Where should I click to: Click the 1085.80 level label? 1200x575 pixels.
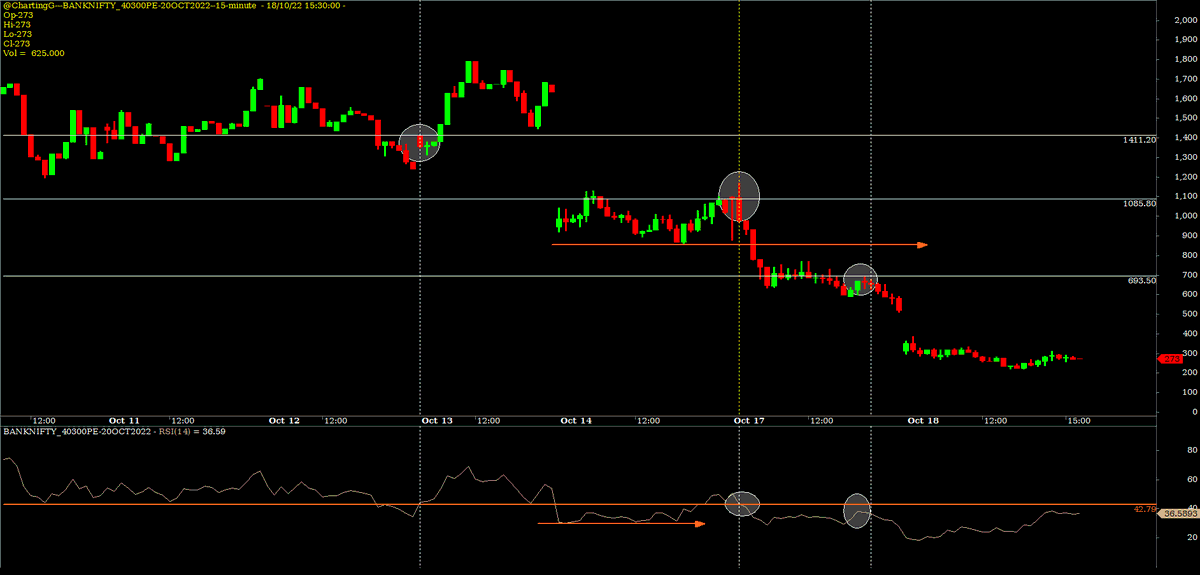tap(1141, 204)
